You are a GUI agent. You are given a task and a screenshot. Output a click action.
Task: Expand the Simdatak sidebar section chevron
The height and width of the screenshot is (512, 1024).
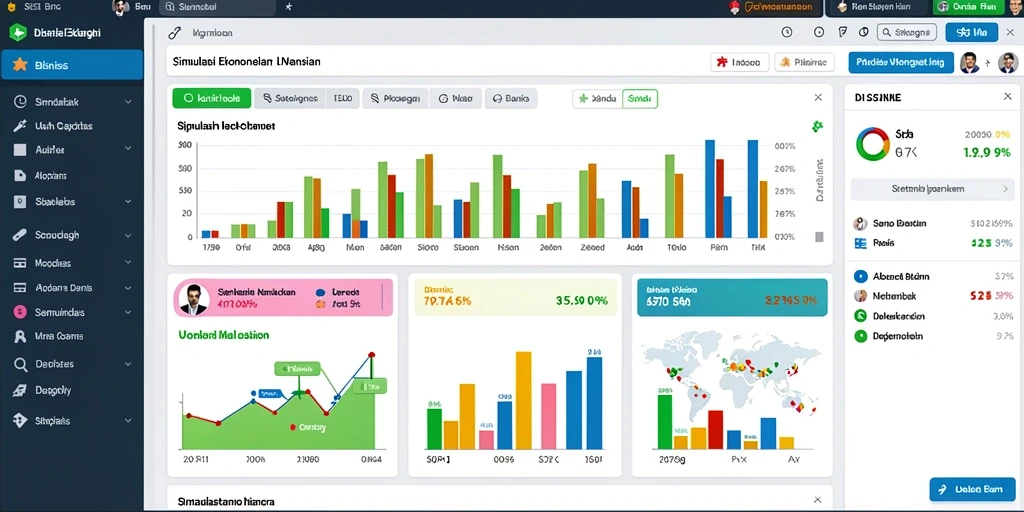[128, 102]
